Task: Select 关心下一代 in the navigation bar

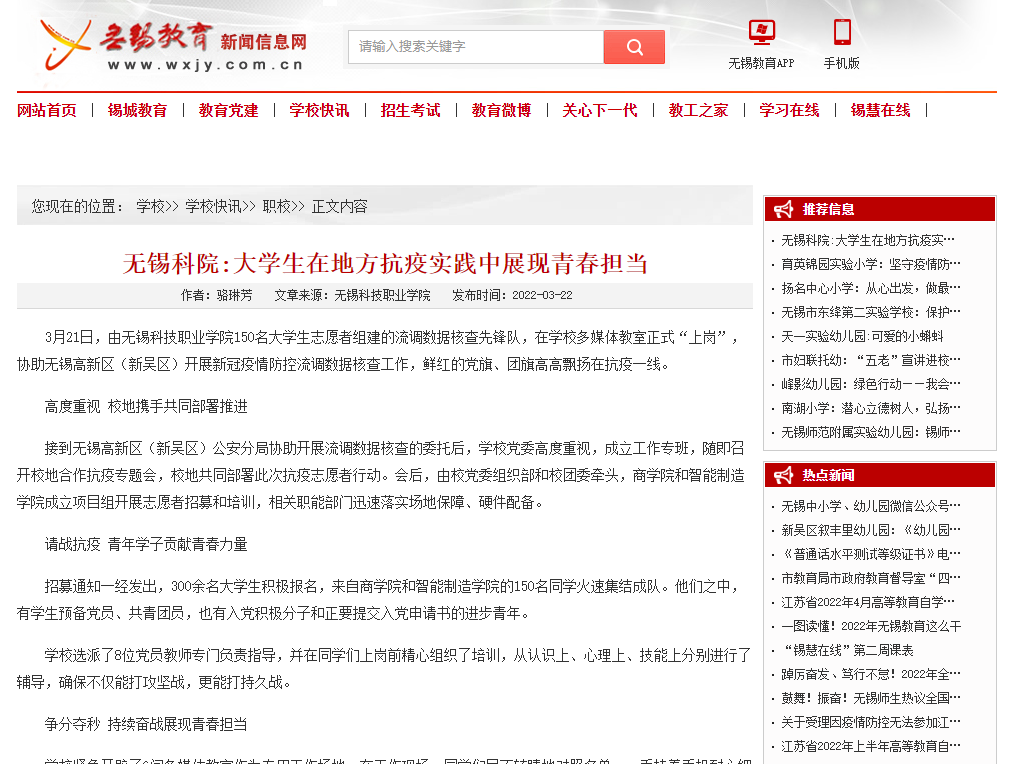Action: click(600, 110)
